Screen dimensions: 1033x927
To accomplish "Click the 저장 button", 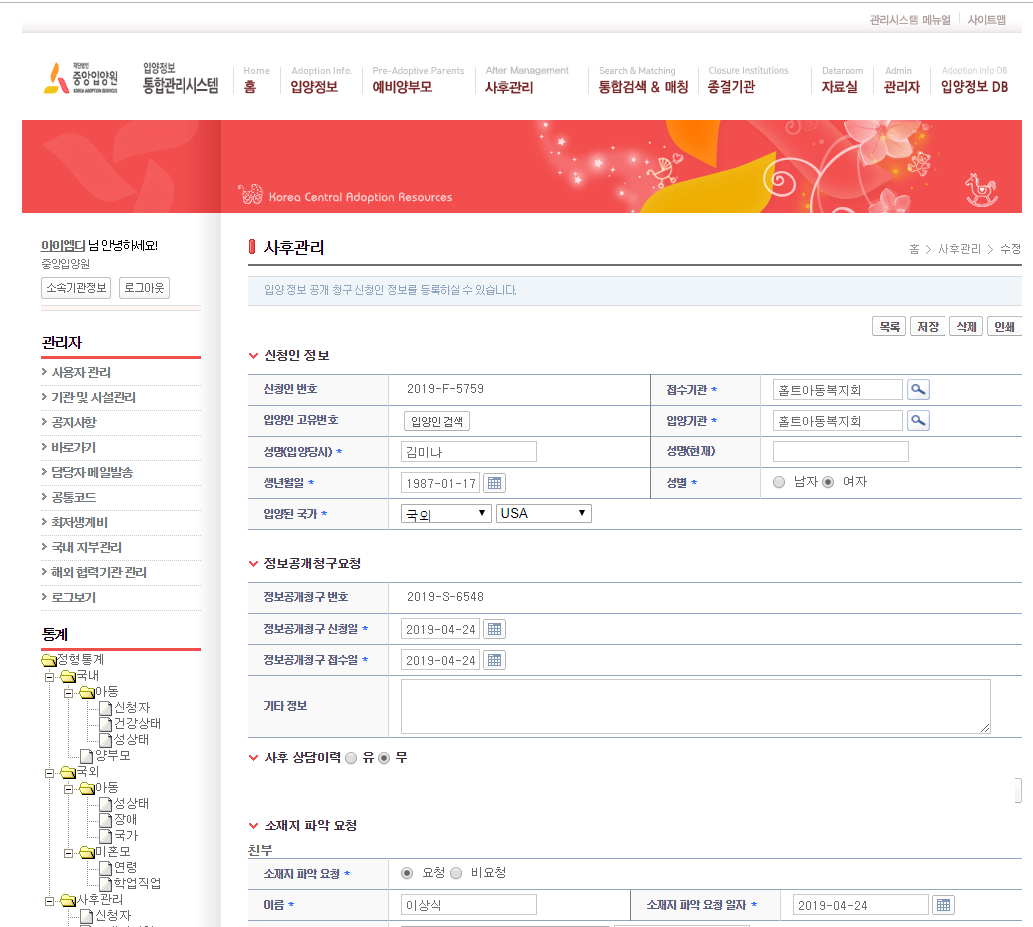I will point(927,327).
